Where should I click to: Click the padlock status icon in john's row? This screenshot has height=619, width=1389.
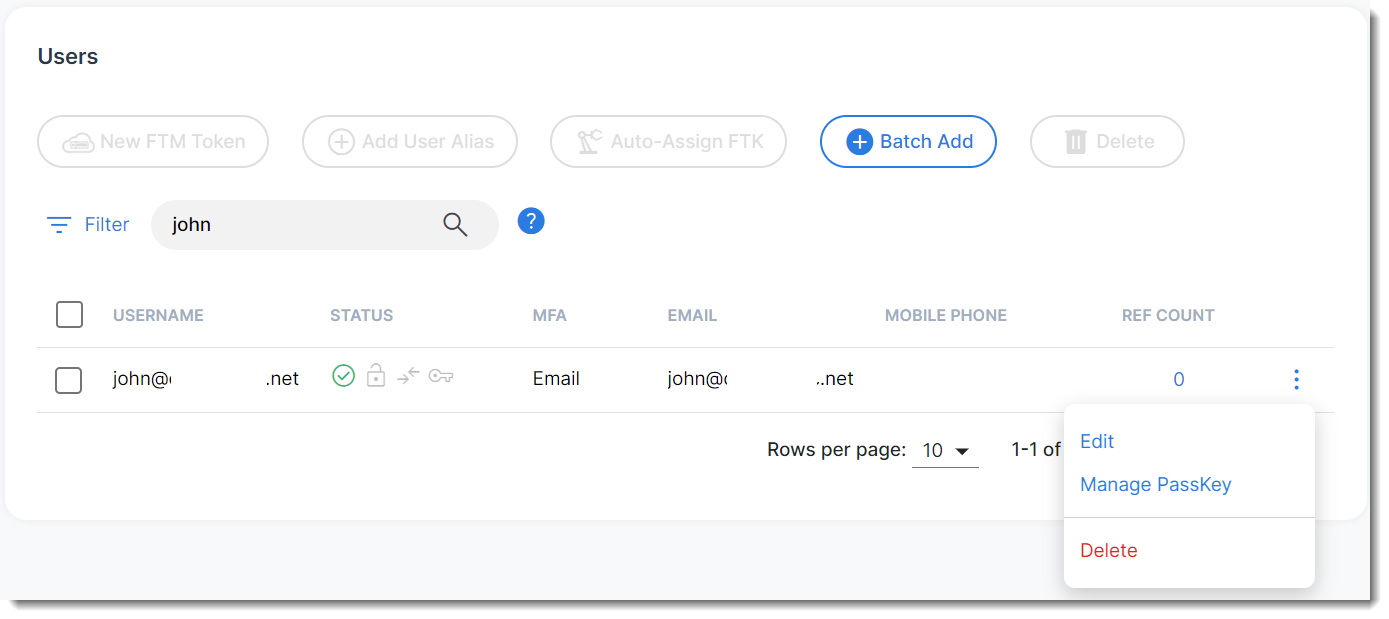coord(375,377)
